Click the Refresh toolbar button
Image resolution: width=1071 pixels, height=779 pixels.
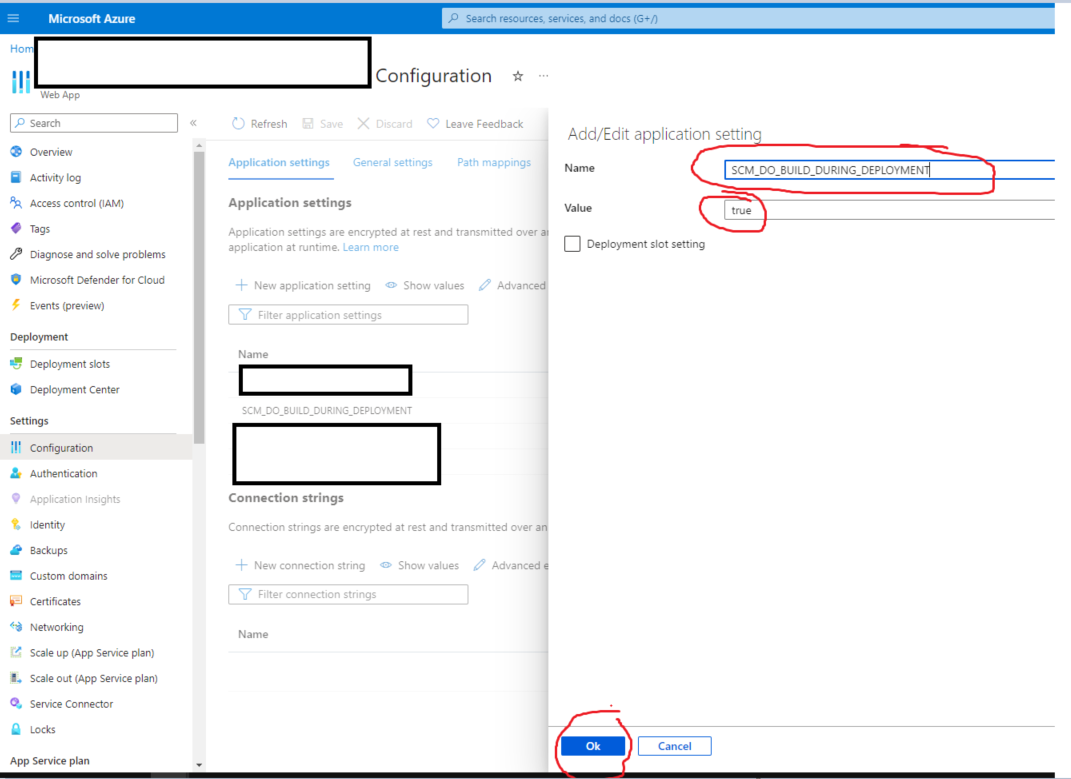pos(260,124)
